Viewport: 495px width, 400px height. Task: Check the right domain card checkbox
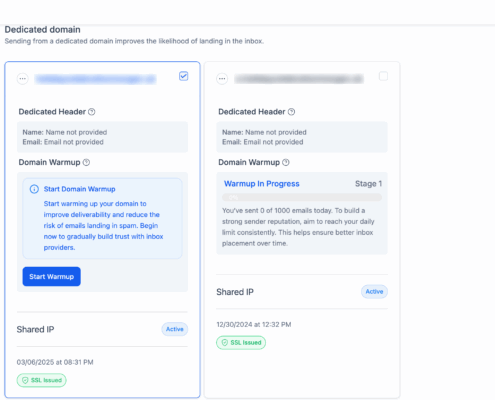[x=383, y=76]
